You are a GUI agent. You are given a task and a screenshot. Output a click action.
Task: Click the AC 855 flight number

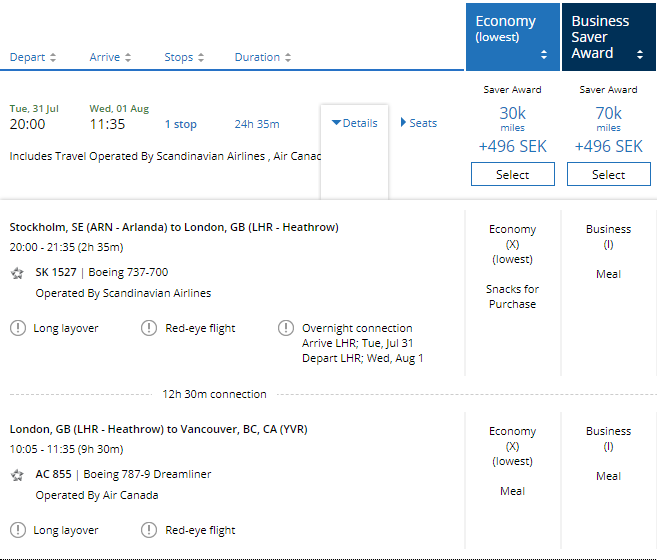54,475
